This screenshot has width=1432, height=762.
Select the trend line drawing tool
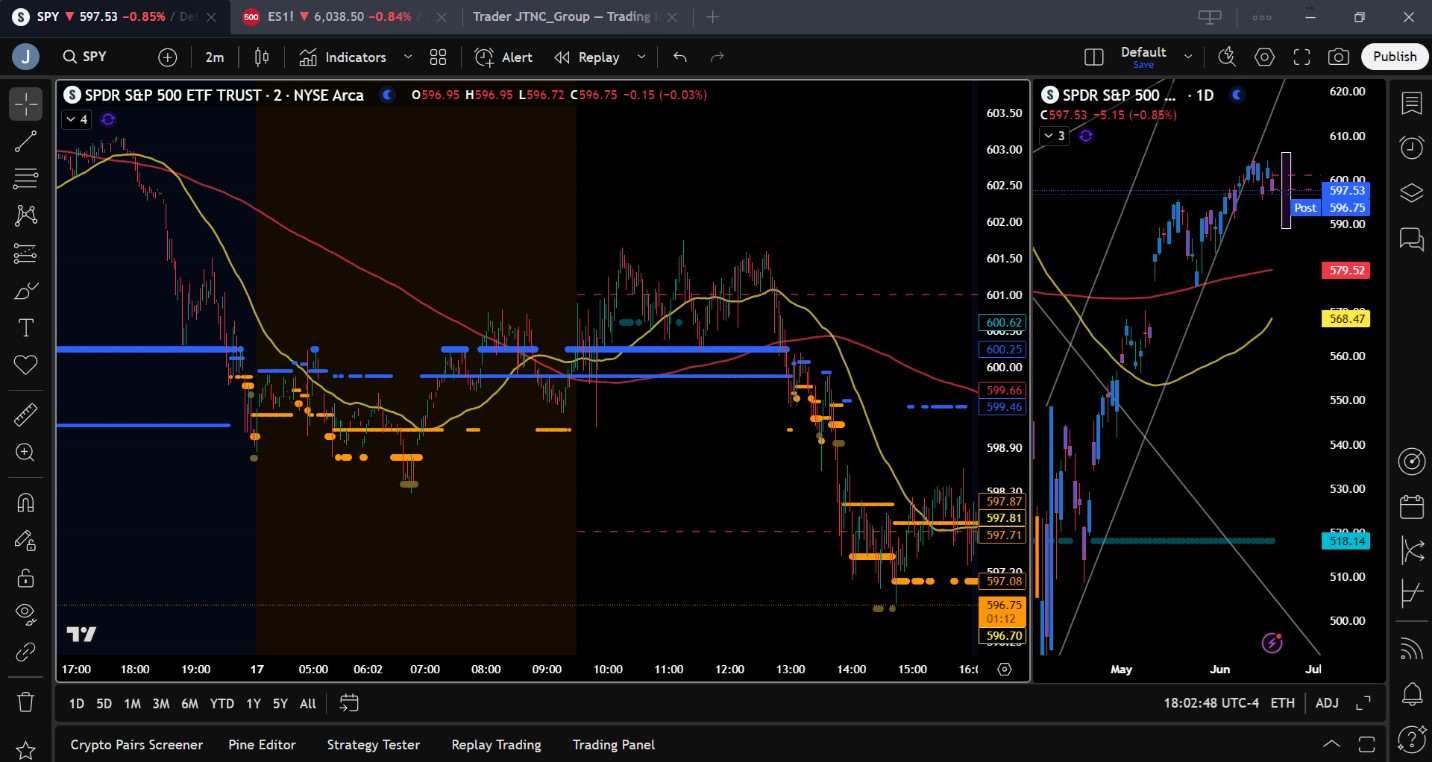click(x=26, y=141)
